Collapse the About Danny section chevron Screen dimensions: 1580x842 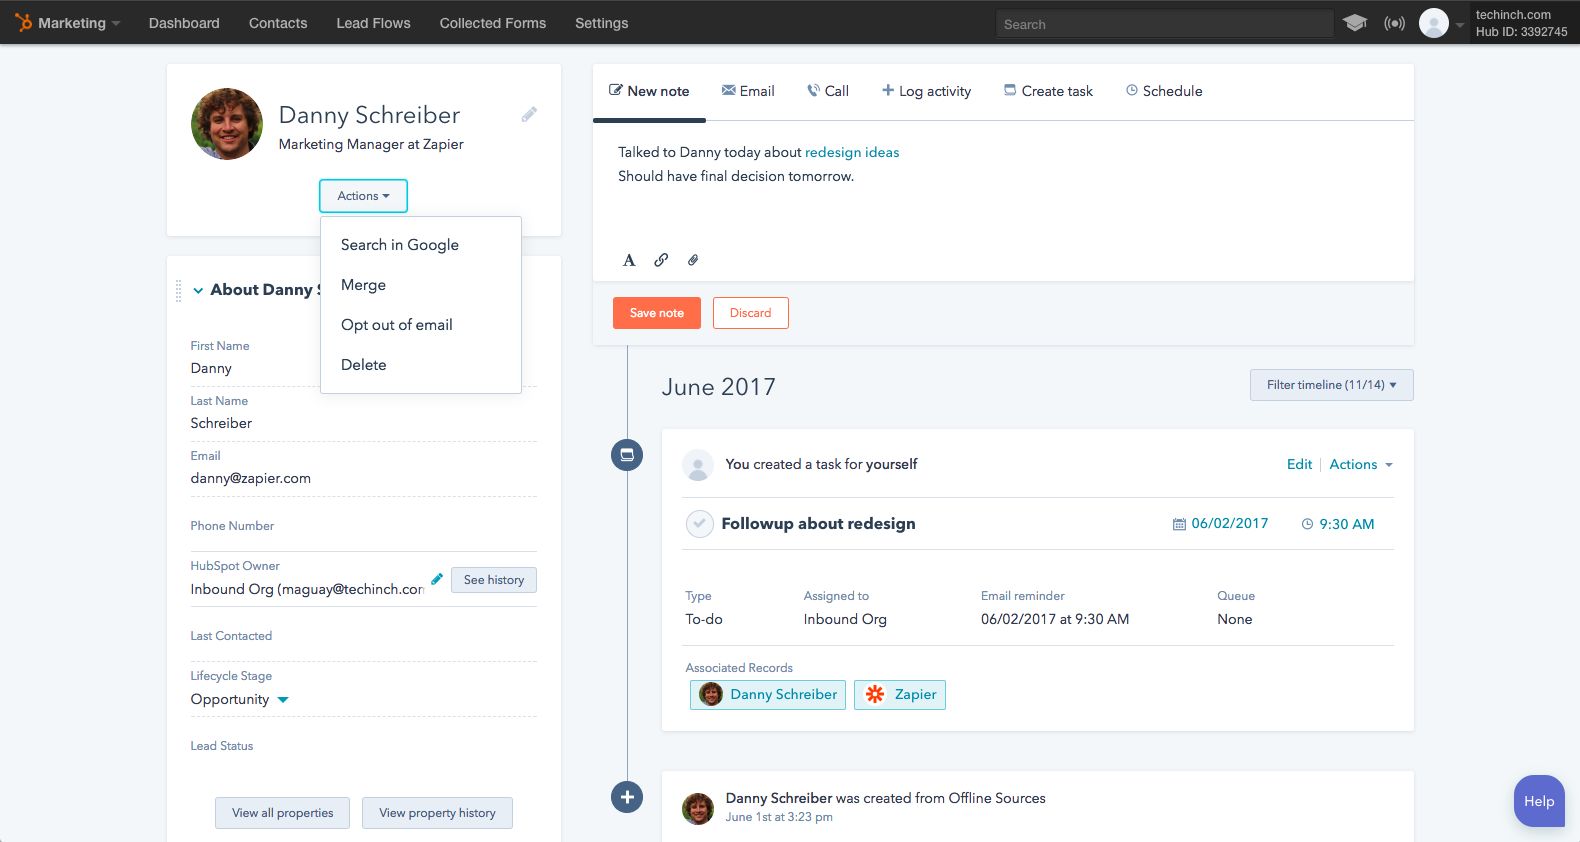click(x=198, y=290)
